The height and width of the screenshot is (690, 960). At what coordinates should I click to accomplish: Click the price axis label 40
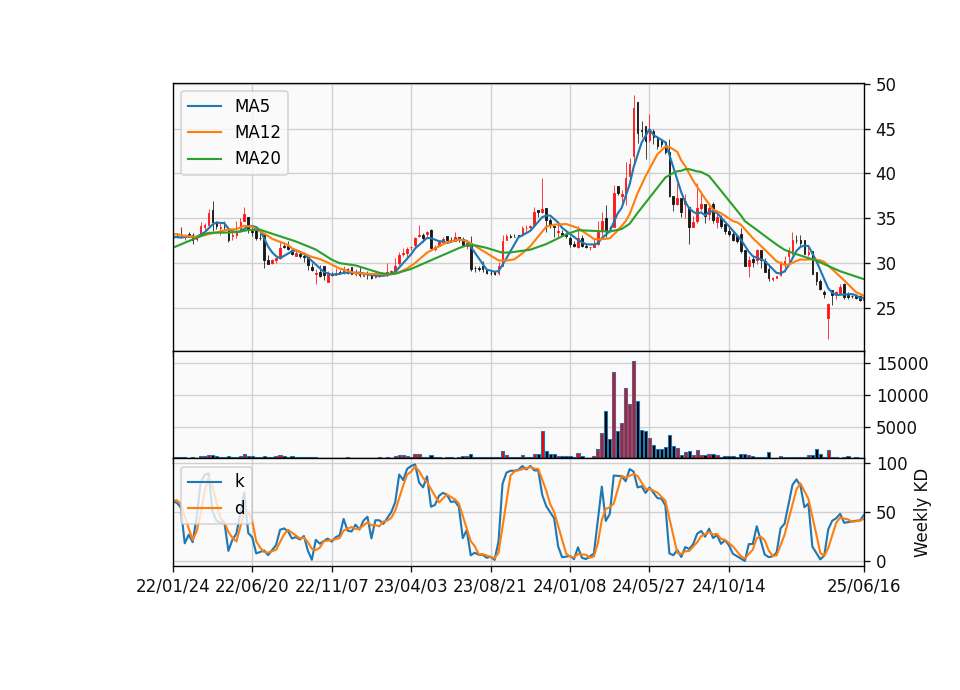click(x=885, y=174)
